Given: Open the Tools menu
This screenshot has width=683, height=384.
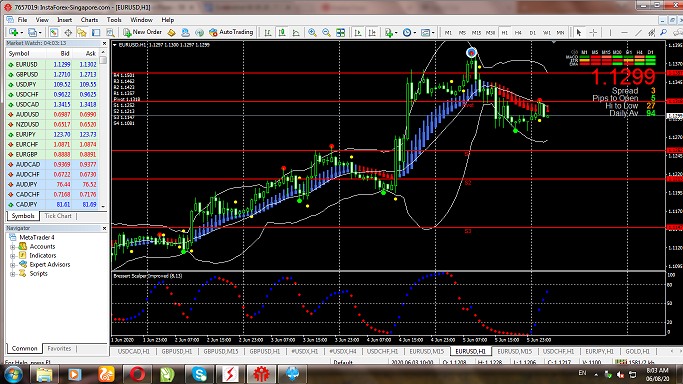Looking at the screenshot, I should click(114, 20).
